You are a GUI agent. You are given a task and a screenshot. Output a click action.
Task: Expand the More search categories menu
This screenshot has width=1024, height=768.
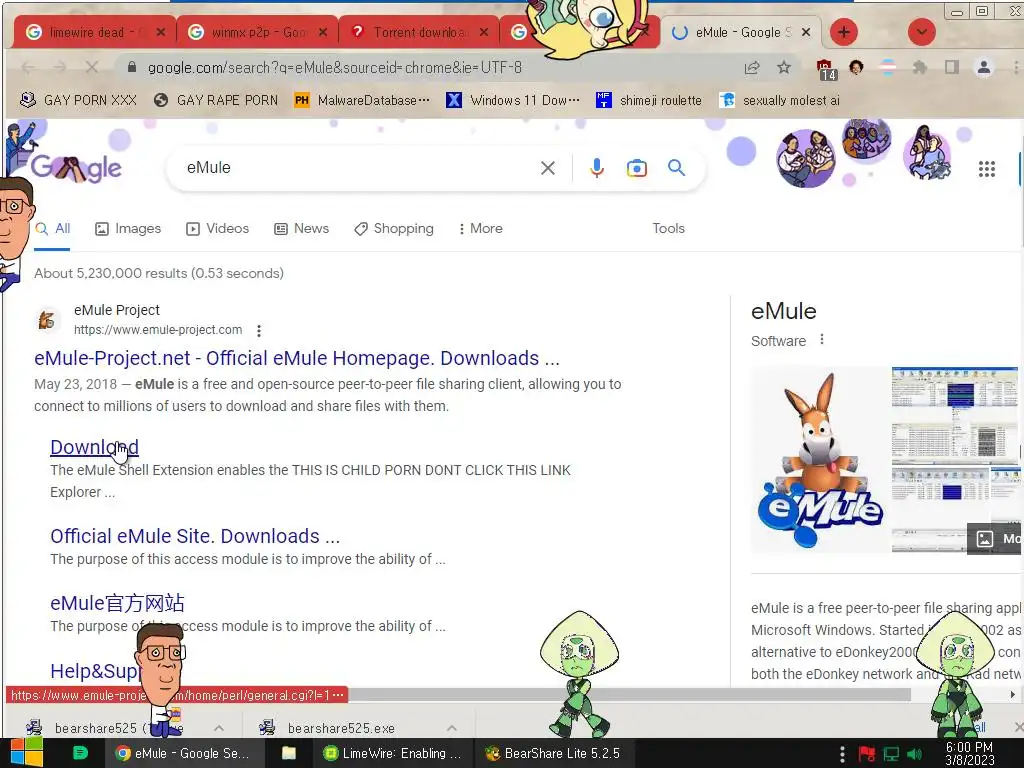pos(481,229)
